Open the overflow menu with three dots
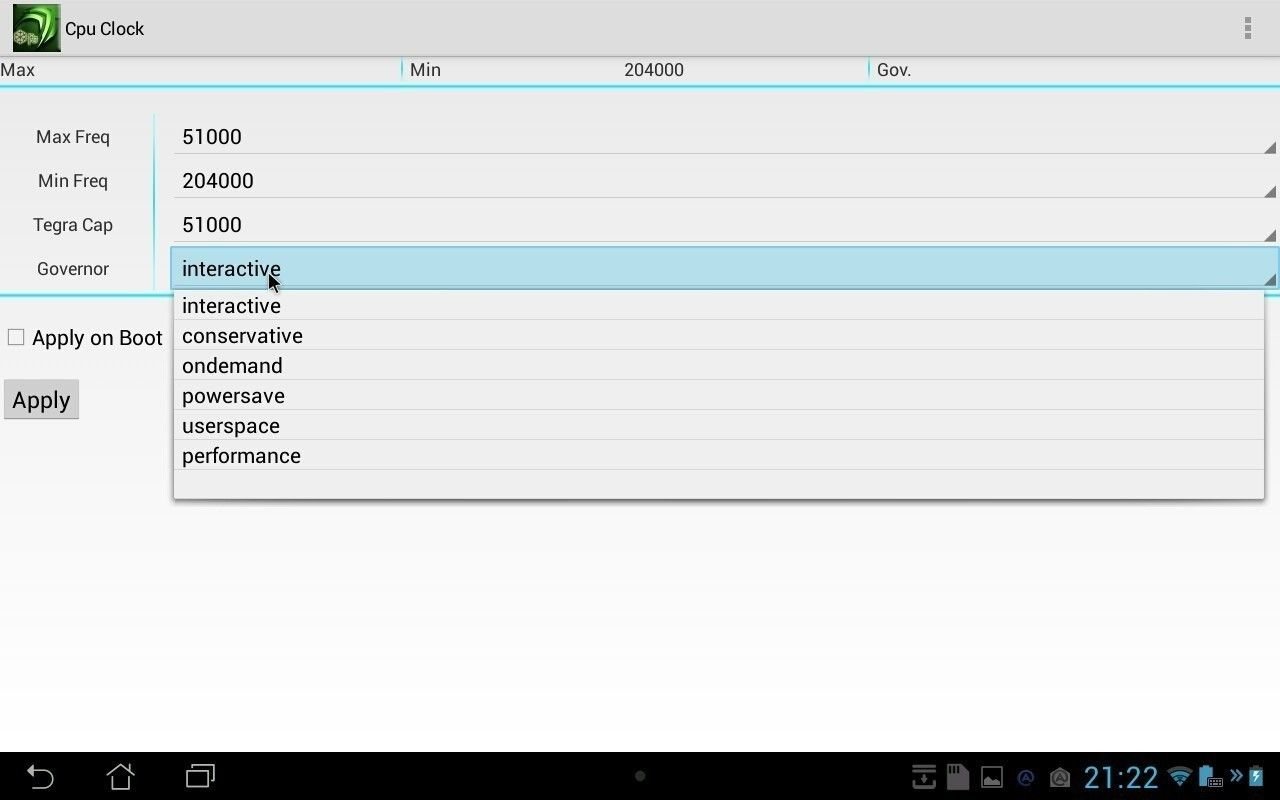Image resolution: width=1280 pixels, height=800 pixels. click(1247, 28)
